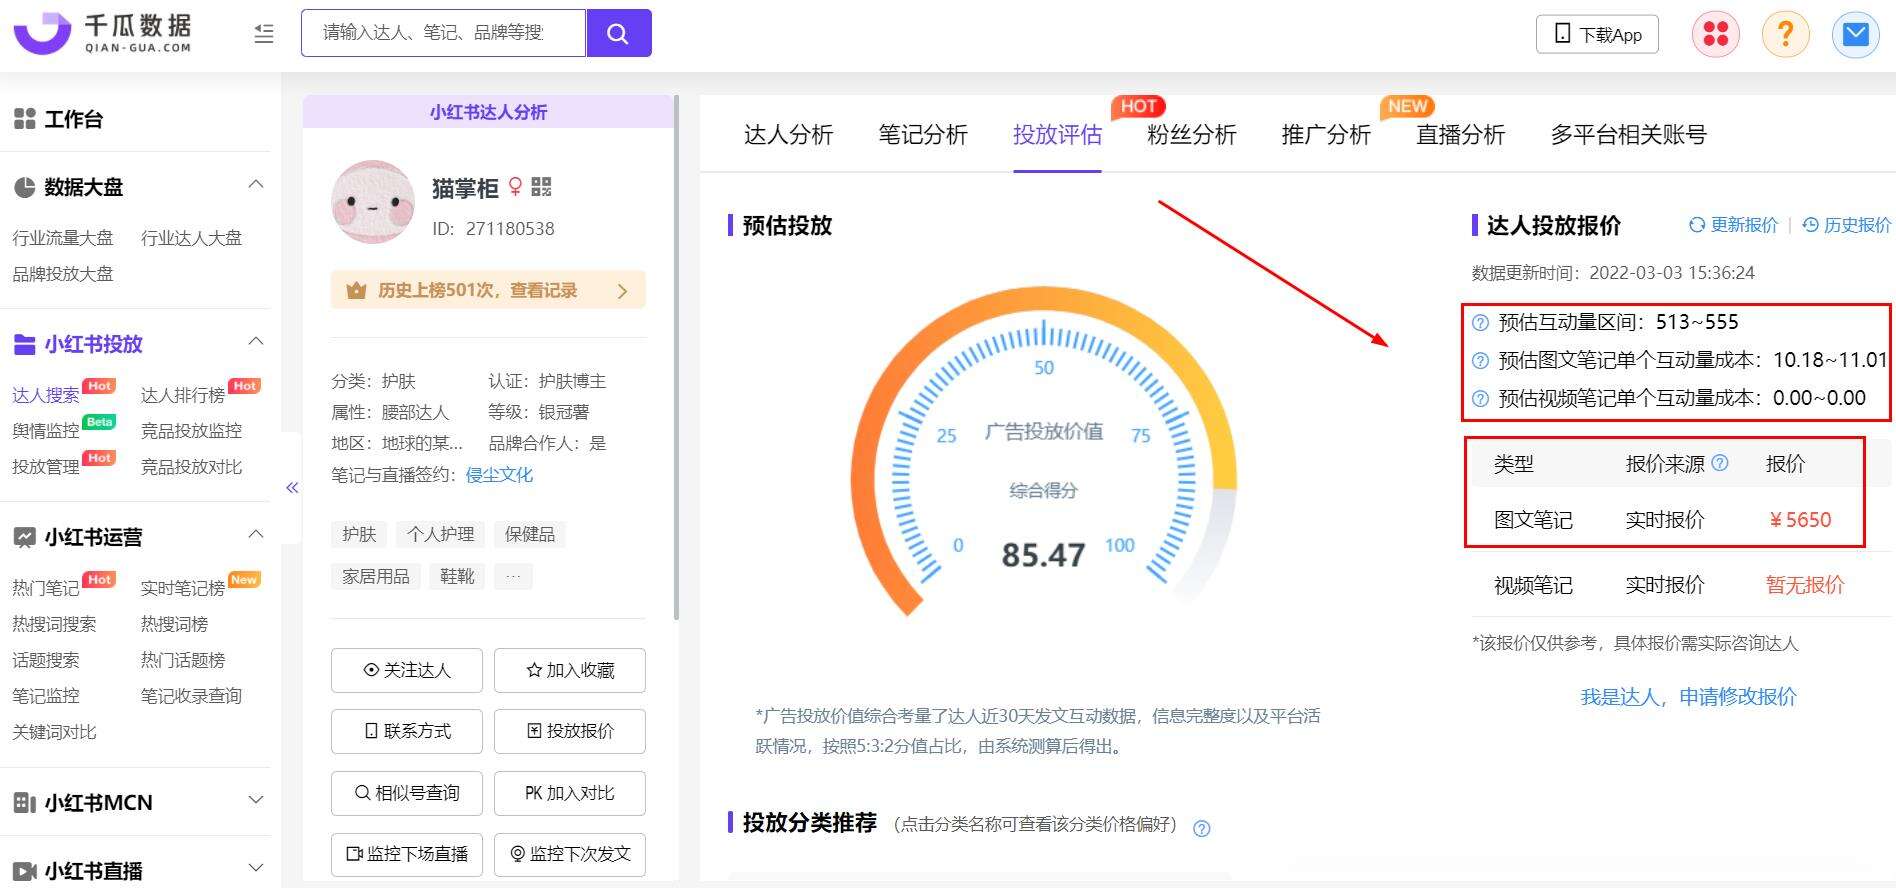Open the 多平台相关账号 tab
This screenshot has width=1896, height=888.
(x=1628, y=135)
